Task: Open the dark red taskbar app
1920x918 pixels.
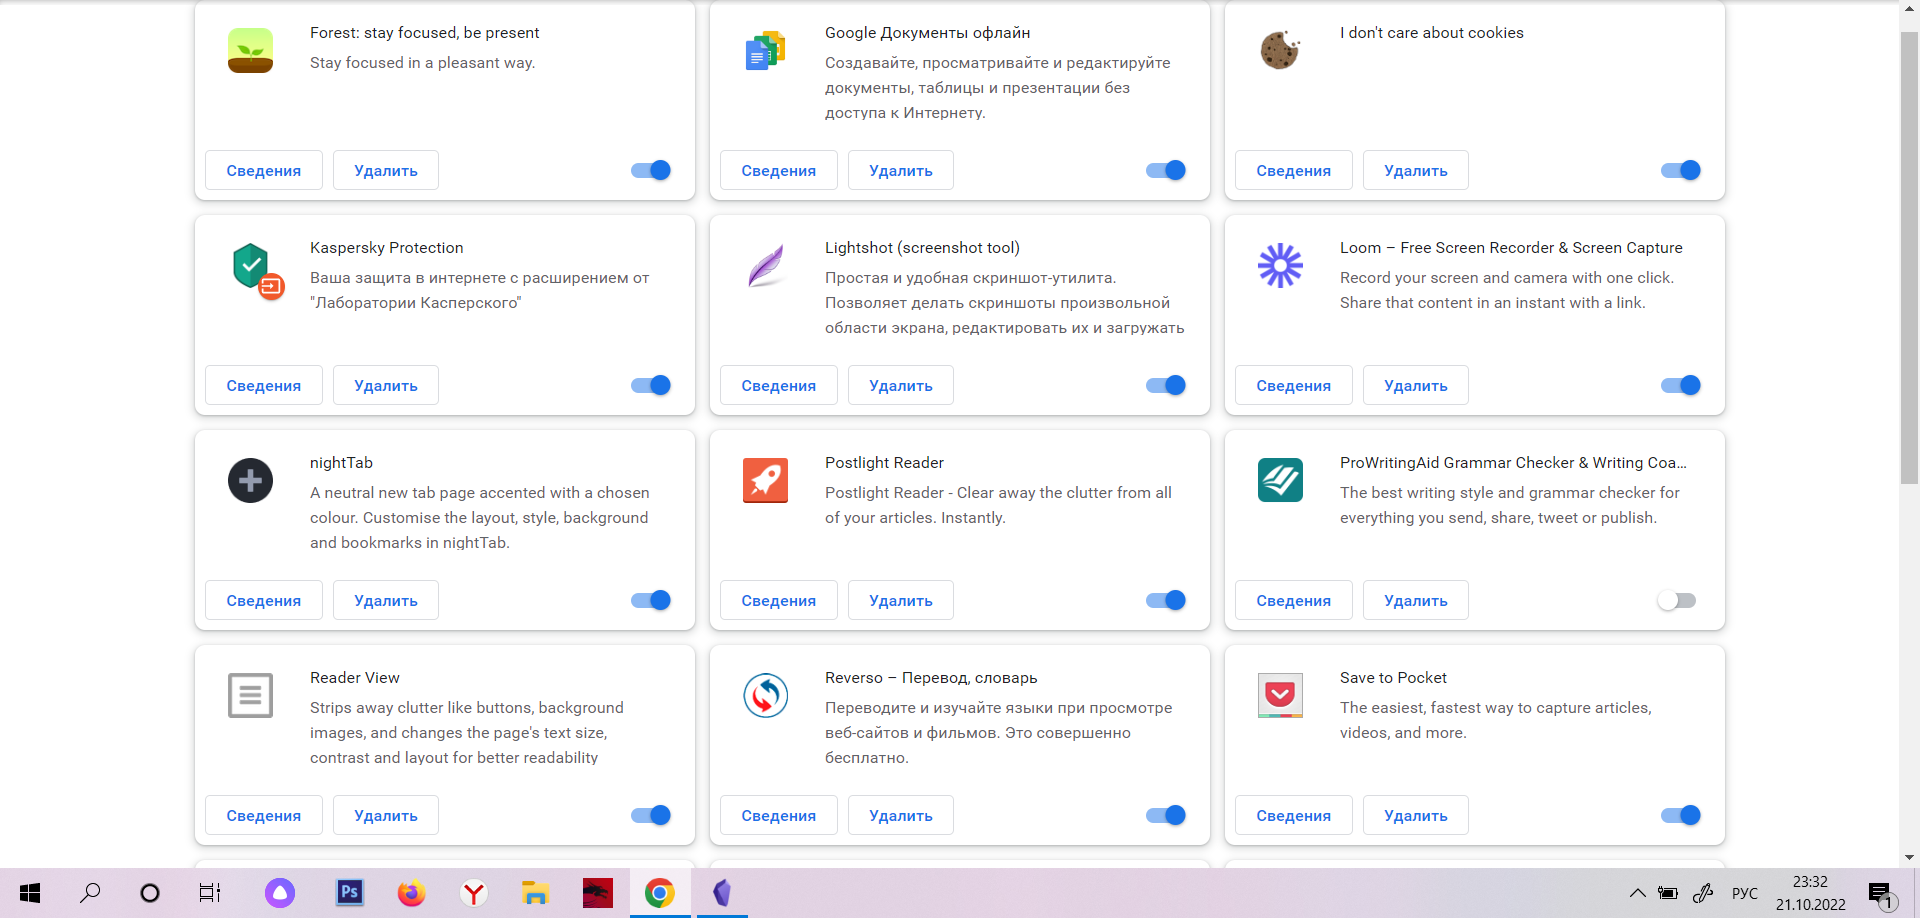Action: [x=597, y=893]
